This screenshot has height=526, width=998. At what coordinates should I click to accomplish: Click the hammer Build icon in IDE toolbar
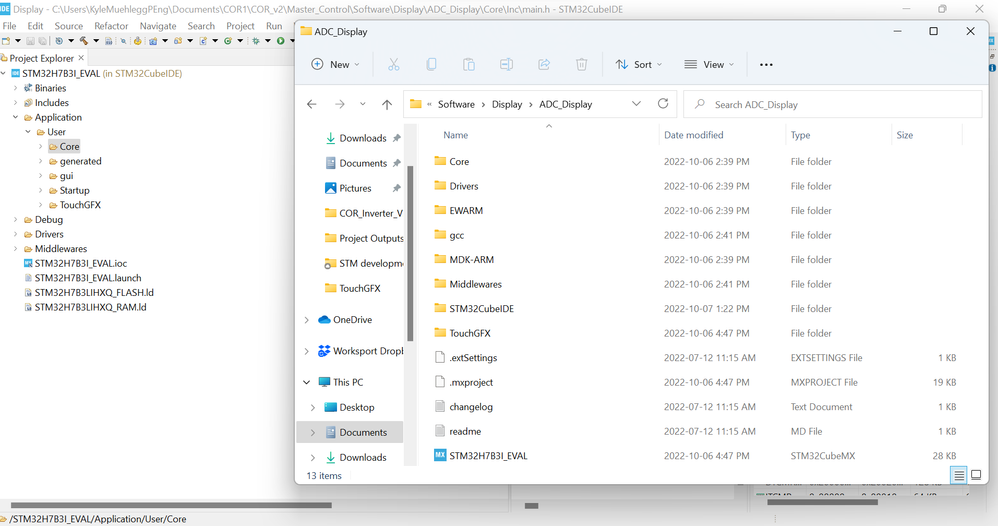83,41
